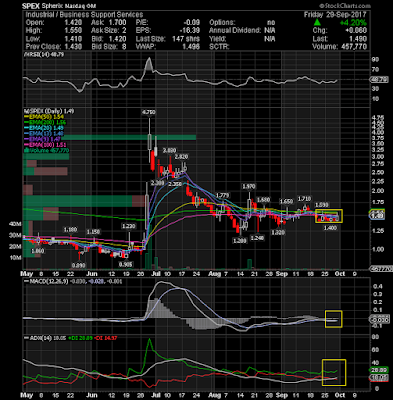Click the 1.970 high label in August

pos(249,187)
